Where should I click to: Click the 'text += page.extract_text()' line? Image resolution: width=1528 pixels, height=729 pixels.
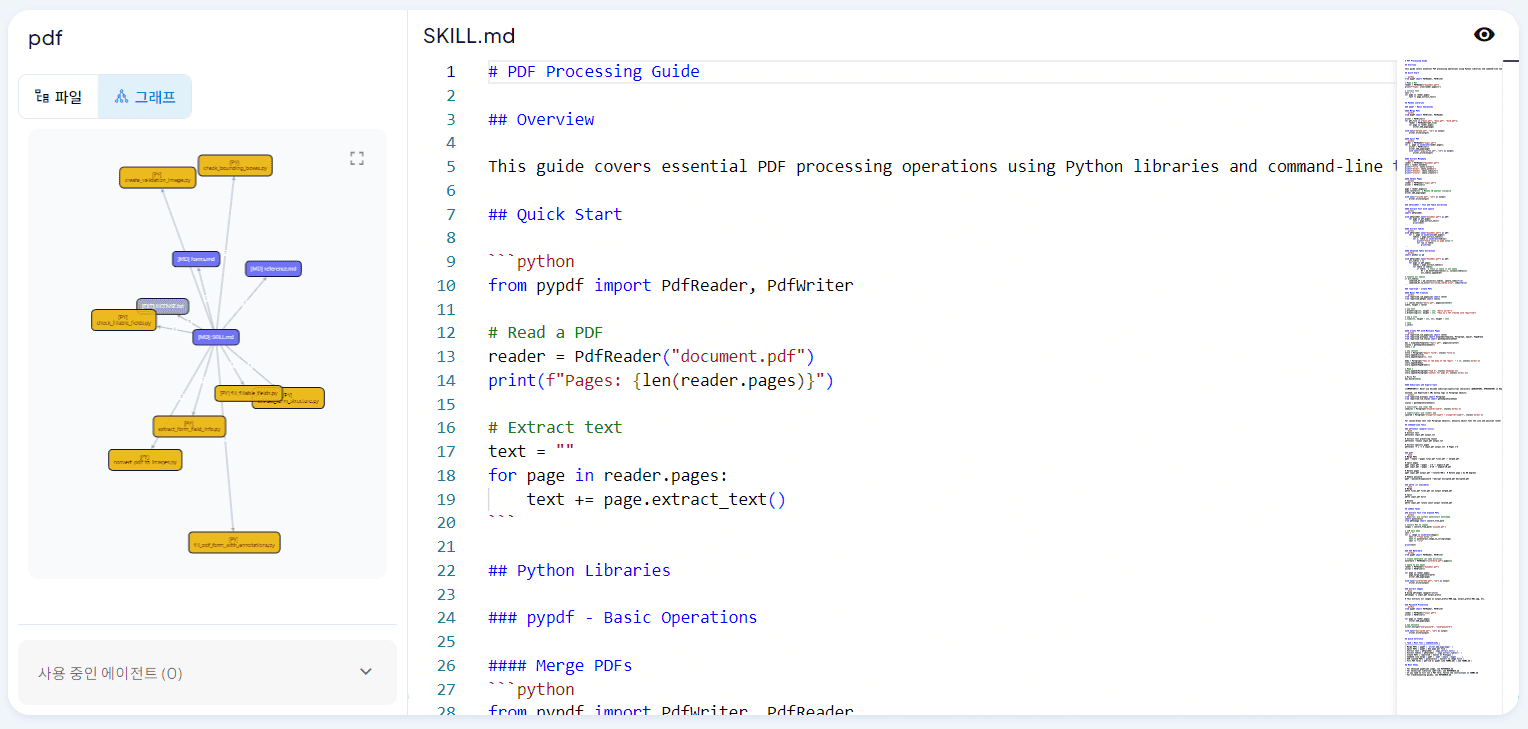656,499
